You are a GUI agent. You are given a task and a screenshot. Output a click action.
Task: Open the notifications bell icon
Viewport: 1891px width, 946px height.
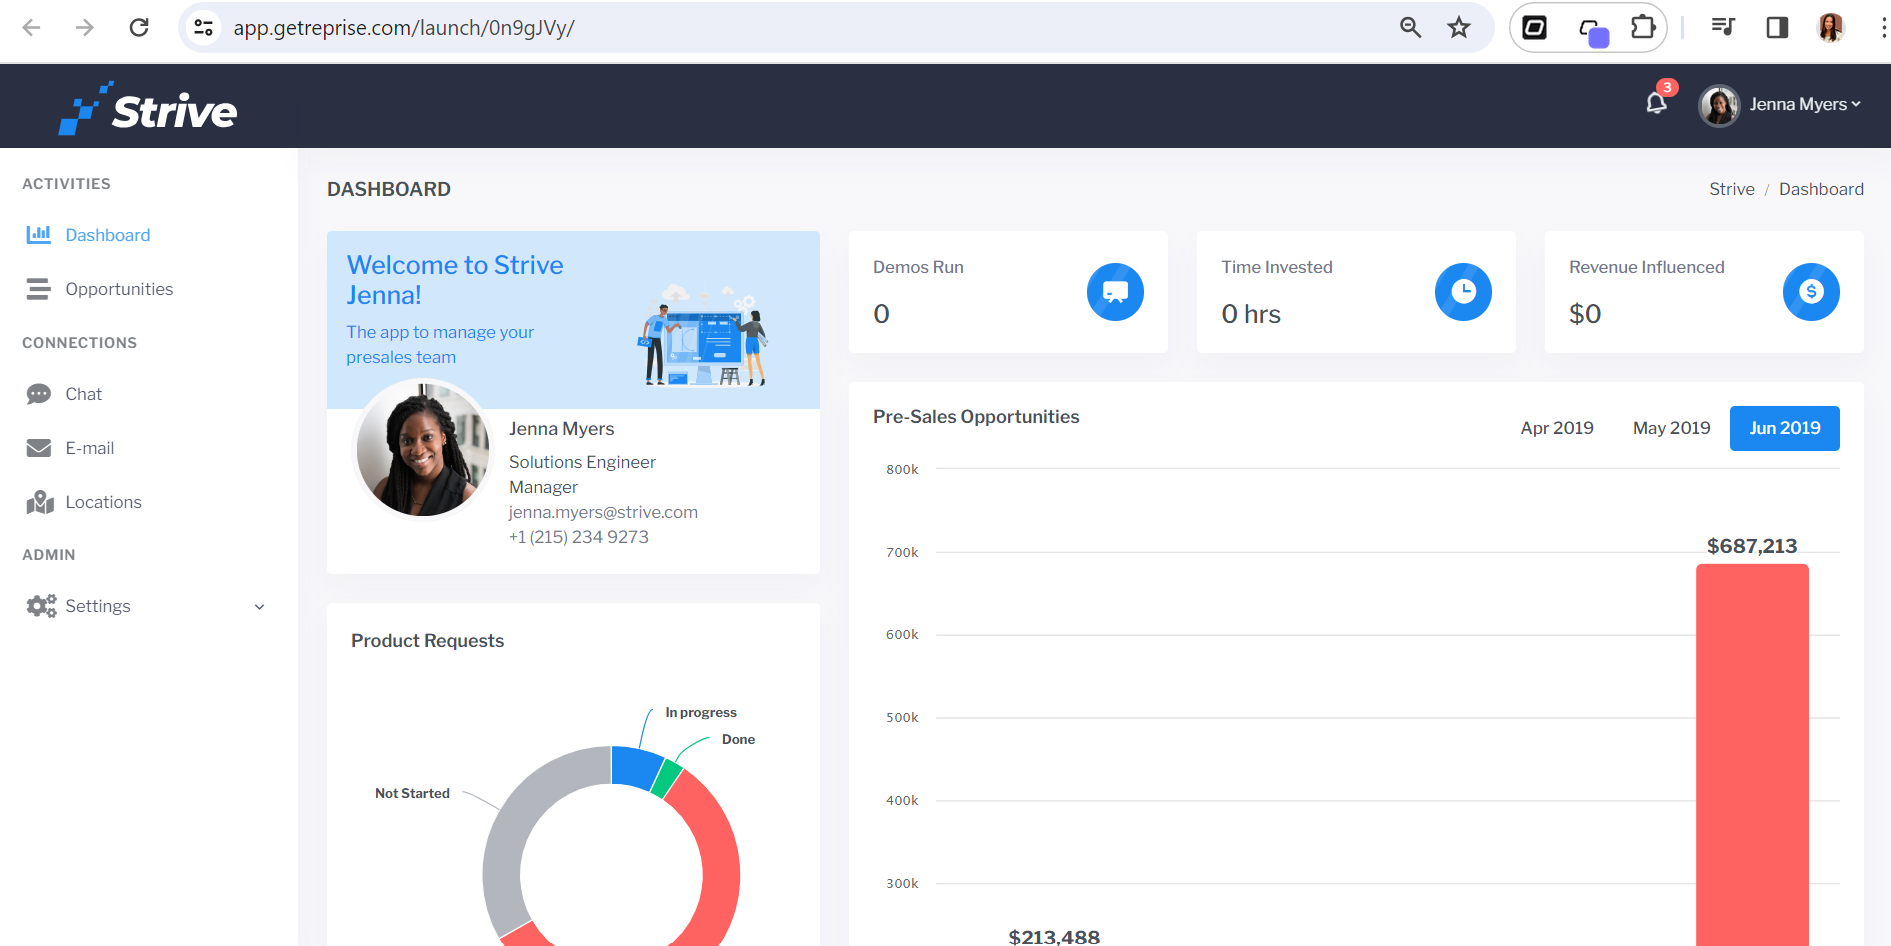1656,103
